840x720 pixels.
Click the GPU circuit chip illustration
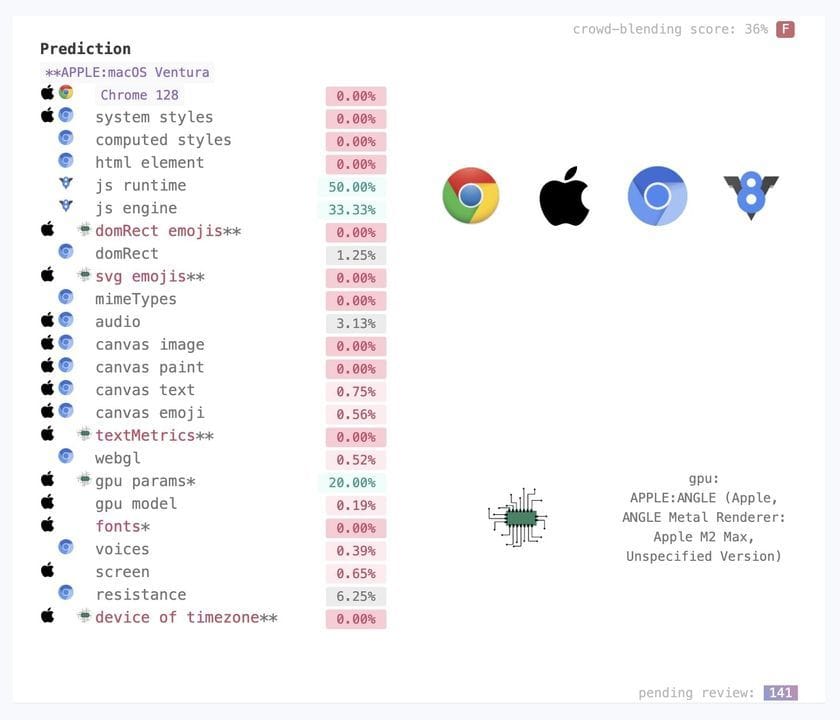(x=518, y=517)
